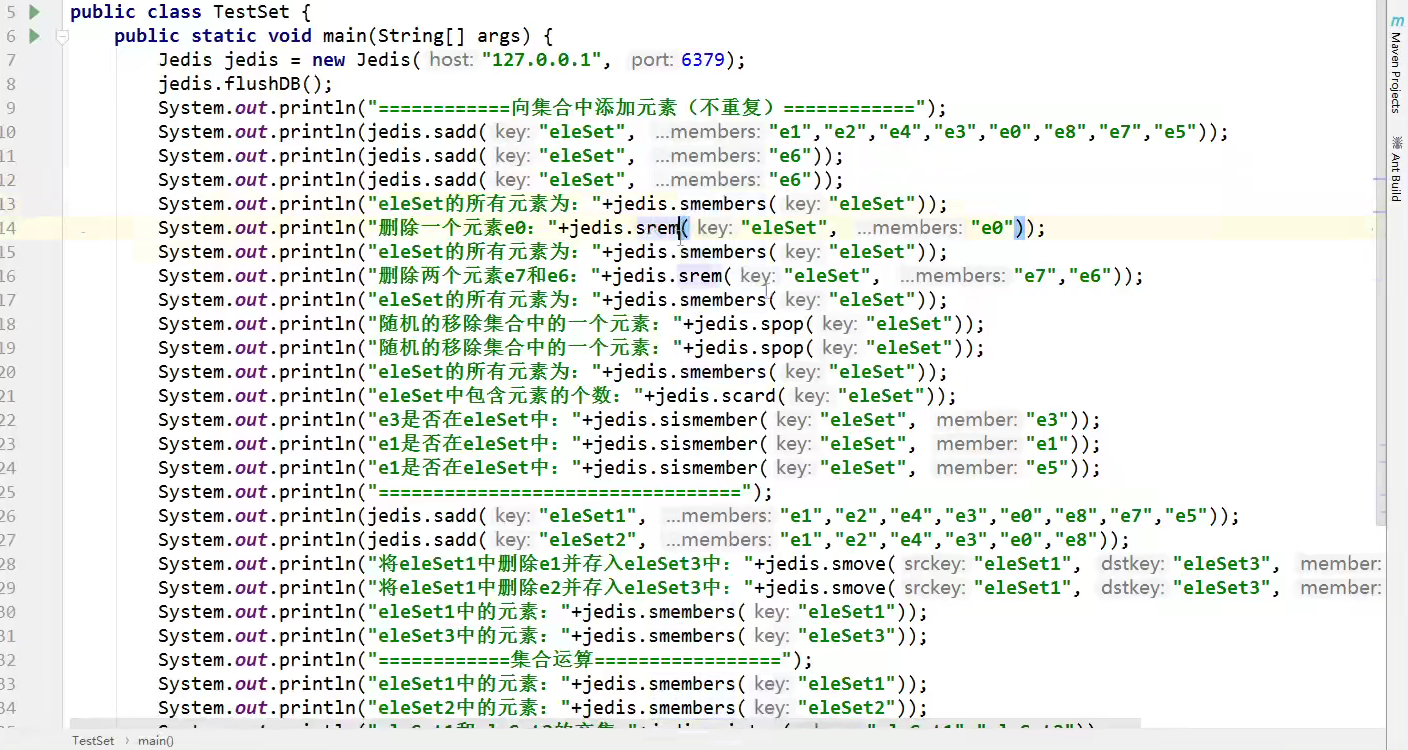Click the Ant Build ant icon

coord(1396,143)
